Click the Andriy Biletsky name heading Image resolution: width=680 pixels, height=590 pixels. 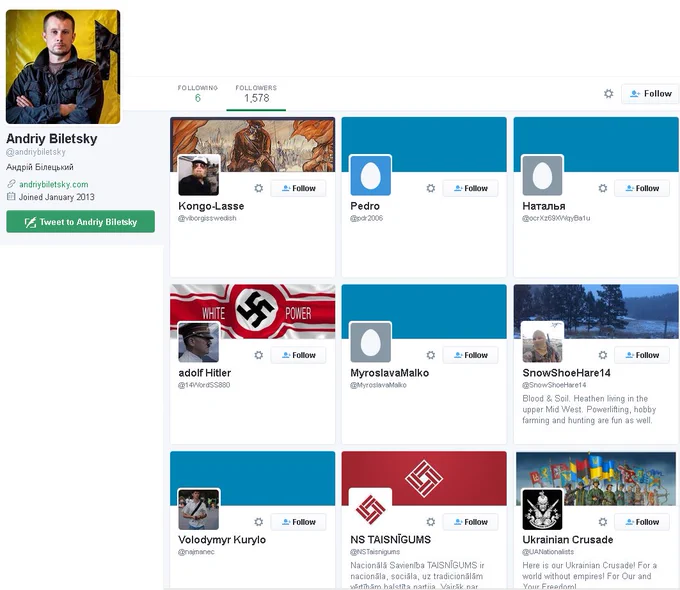52,138
